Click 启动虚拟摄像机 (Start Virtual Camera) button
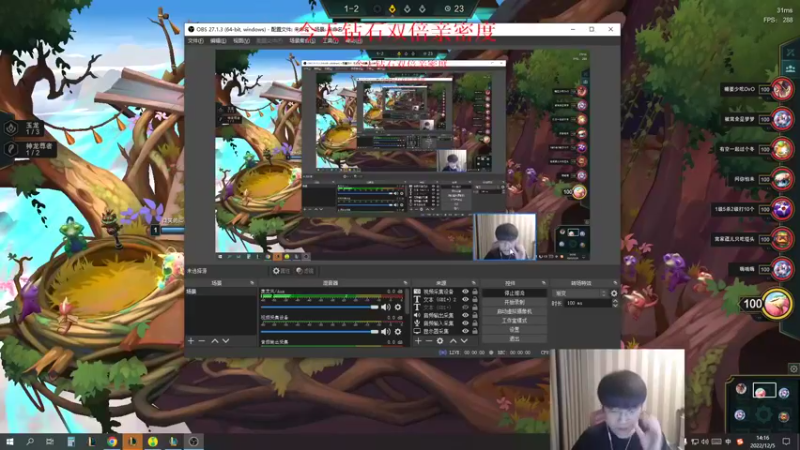 coord(514,311)
